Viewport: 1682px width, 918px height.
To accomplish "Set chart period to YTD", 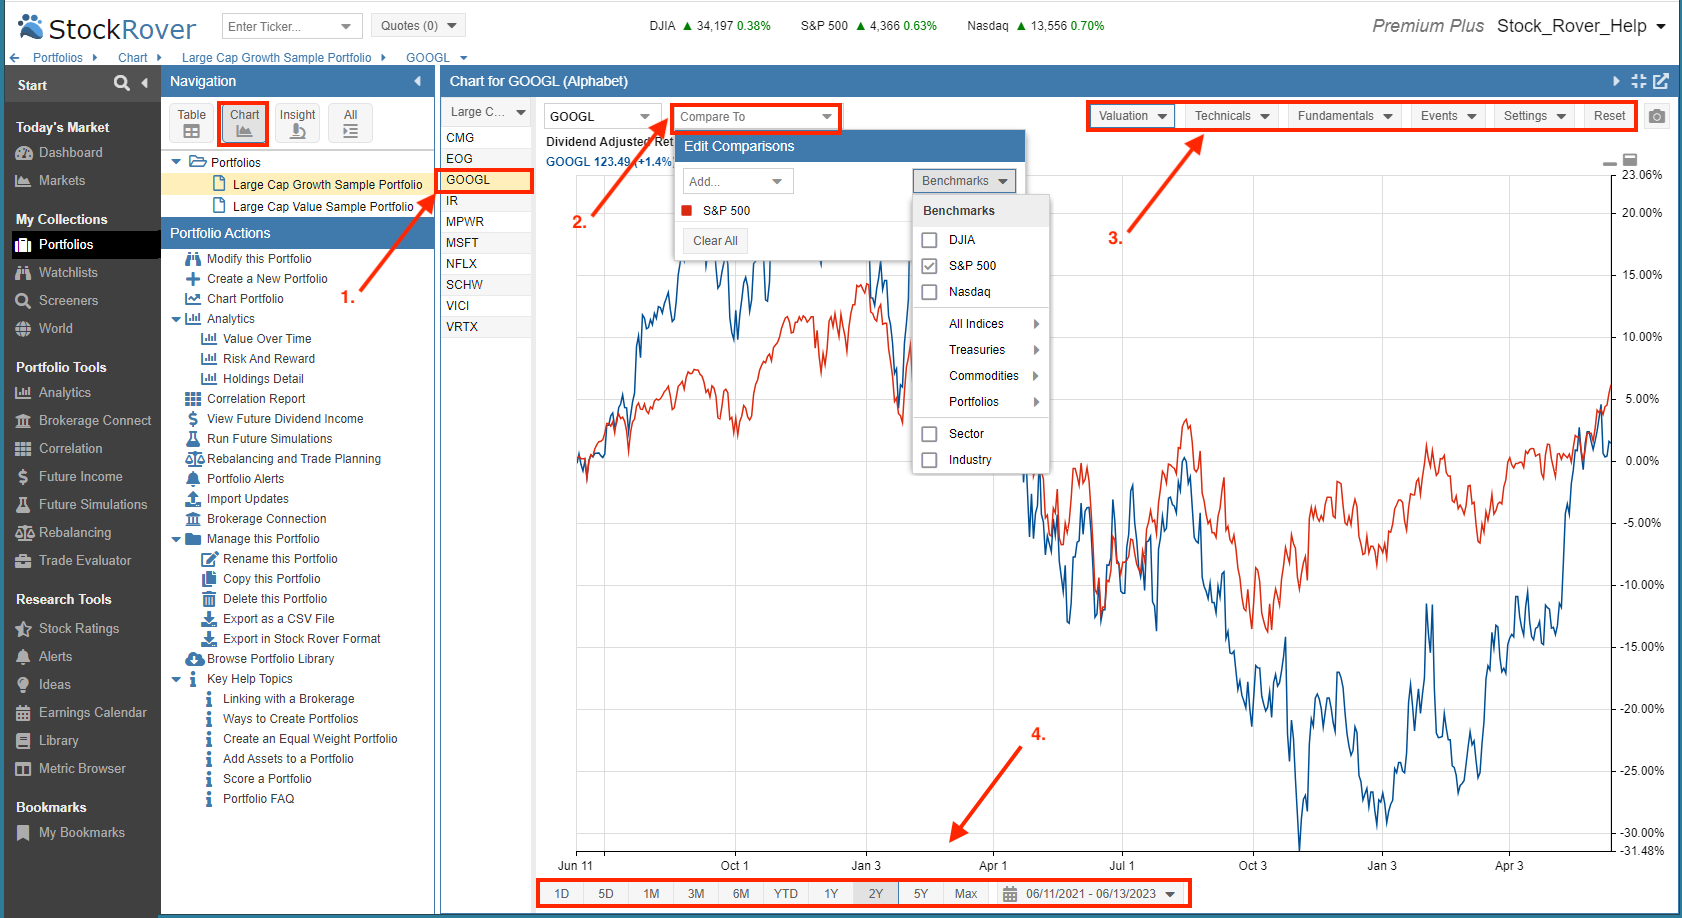I will [786, 894].
